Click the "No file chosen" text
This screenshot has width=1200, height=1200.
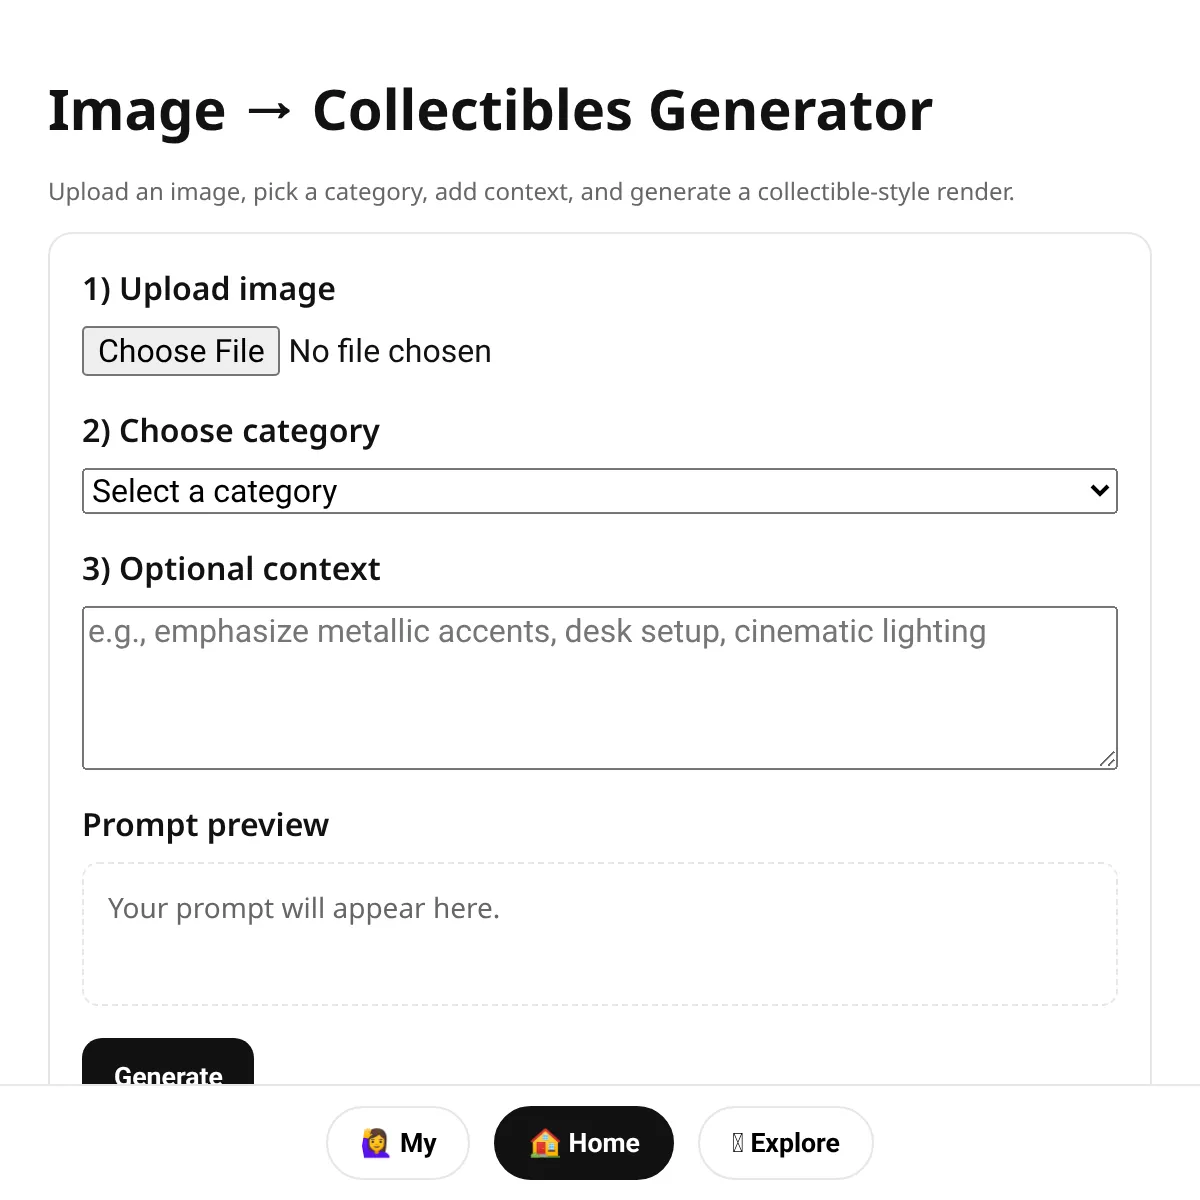pyautogui.click(x=390, y=352)
